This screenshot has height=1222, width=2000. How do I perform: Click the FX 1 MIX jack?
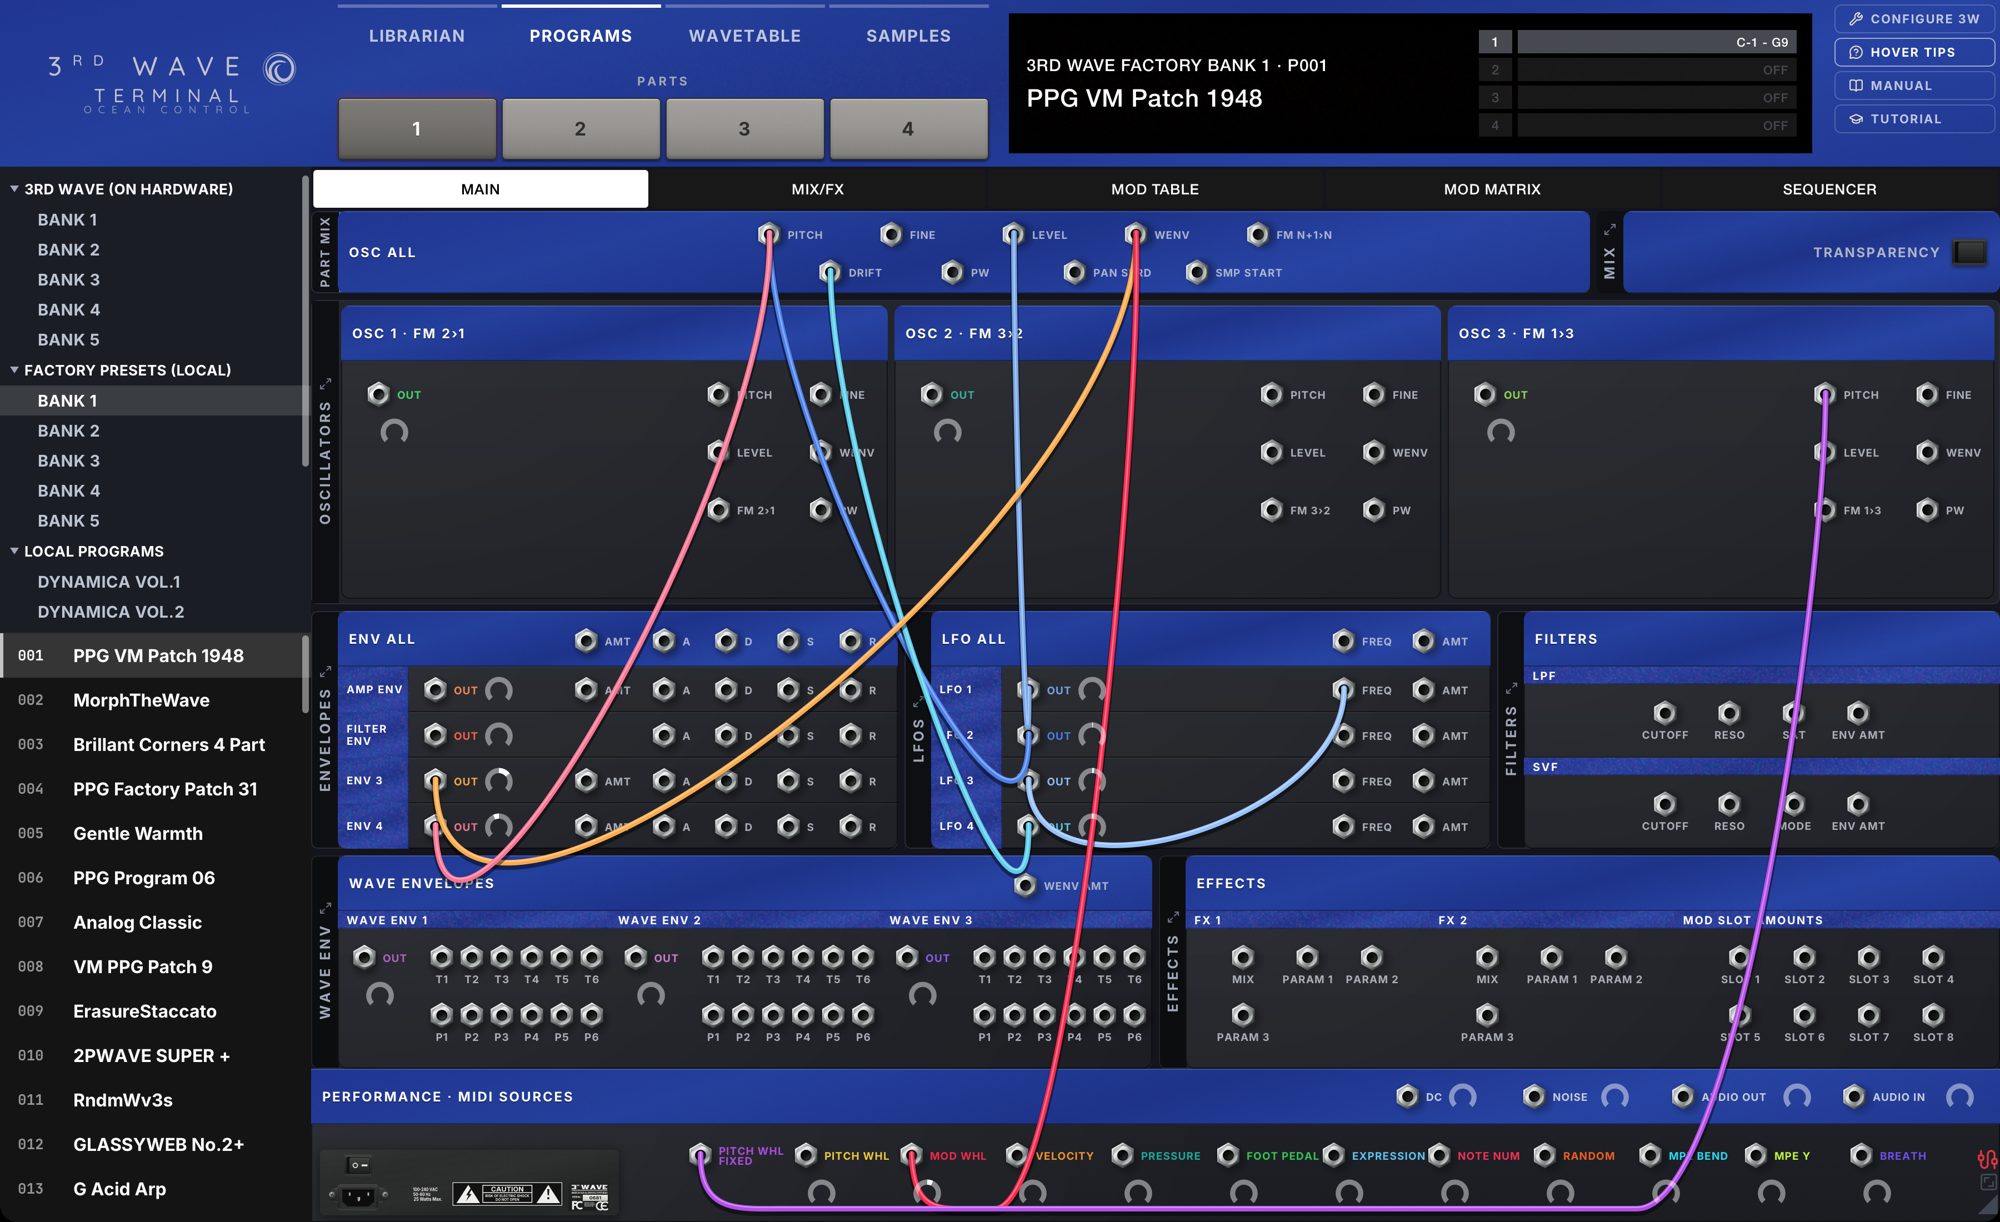[1242, 957]
